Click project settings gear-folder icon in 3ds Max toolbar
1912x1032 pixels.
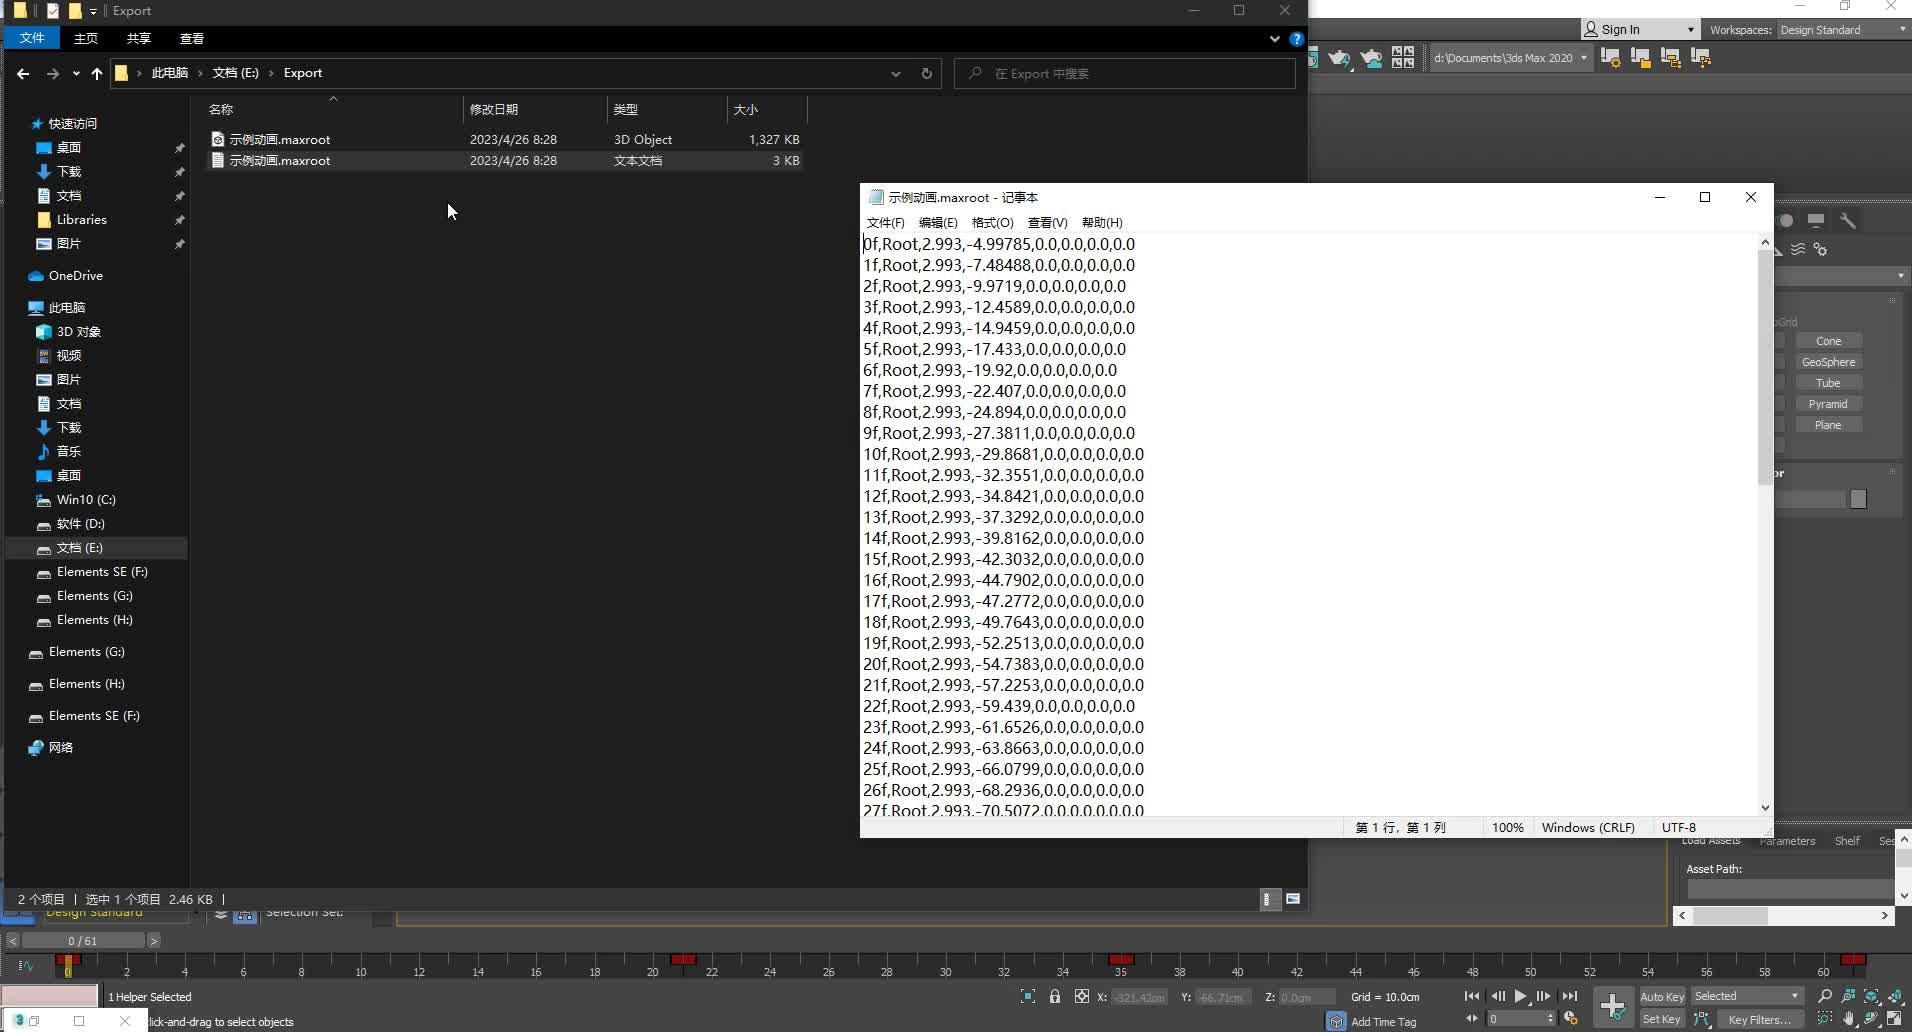coord(1610,58)
